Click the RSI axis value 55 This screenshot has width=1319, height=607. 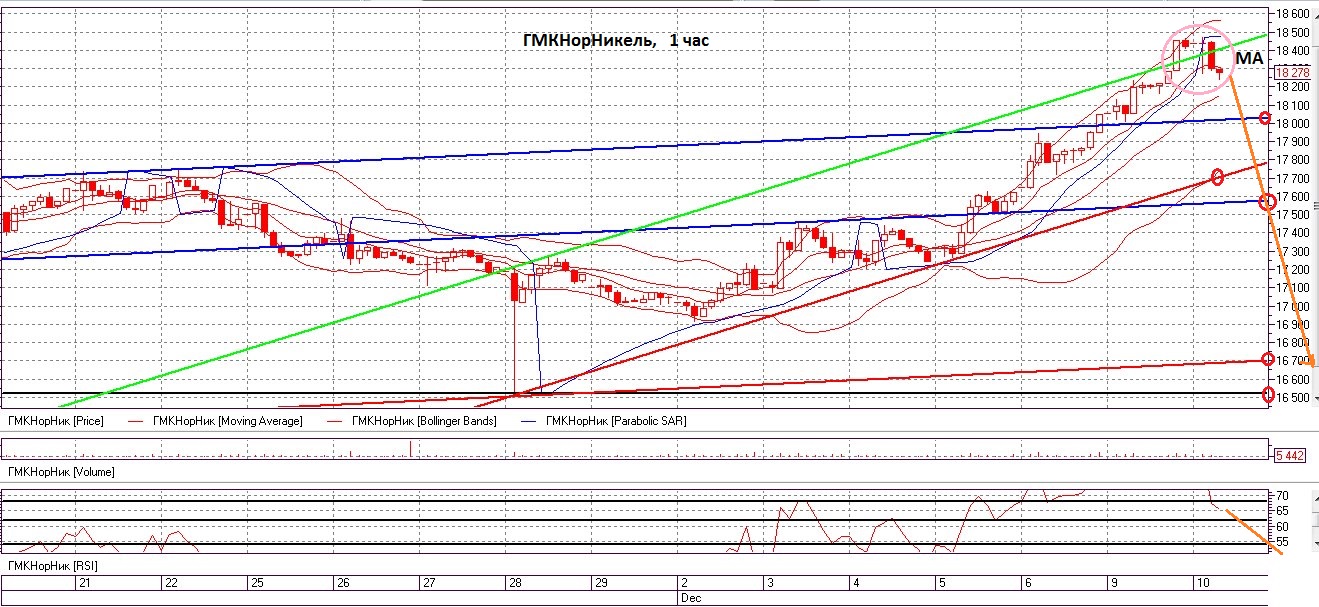coord(1281,542)
